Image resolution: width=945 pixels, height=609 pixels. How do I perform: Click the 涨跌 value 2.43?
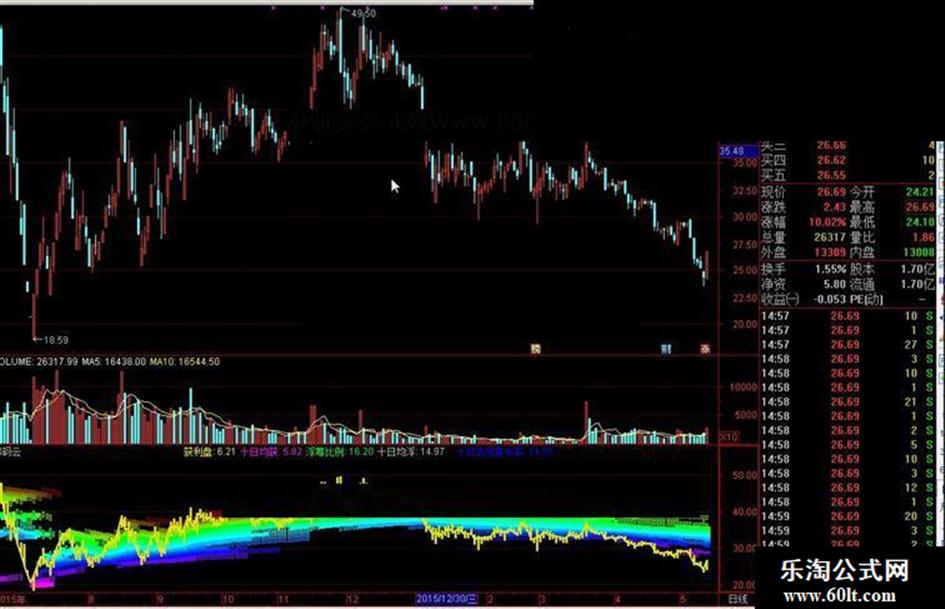coord(835,207)
